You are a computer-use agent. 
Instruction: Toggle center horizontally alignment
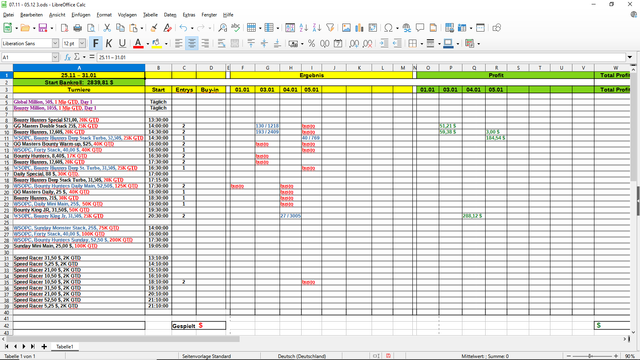[192, 43]
